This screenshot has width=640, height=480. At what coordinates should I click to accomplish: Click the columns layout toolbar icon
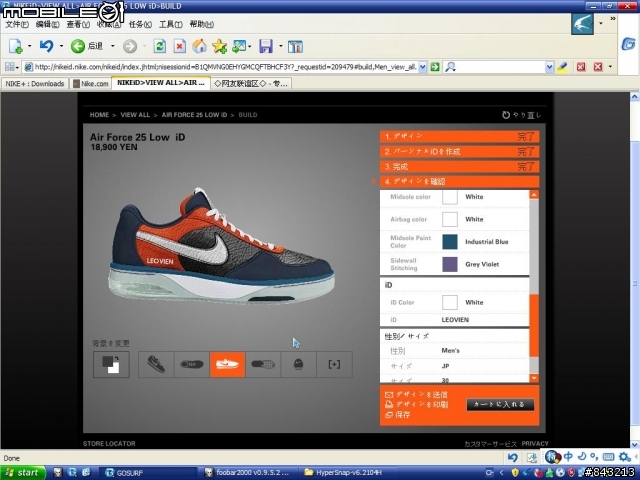click(x=295, y=46)
